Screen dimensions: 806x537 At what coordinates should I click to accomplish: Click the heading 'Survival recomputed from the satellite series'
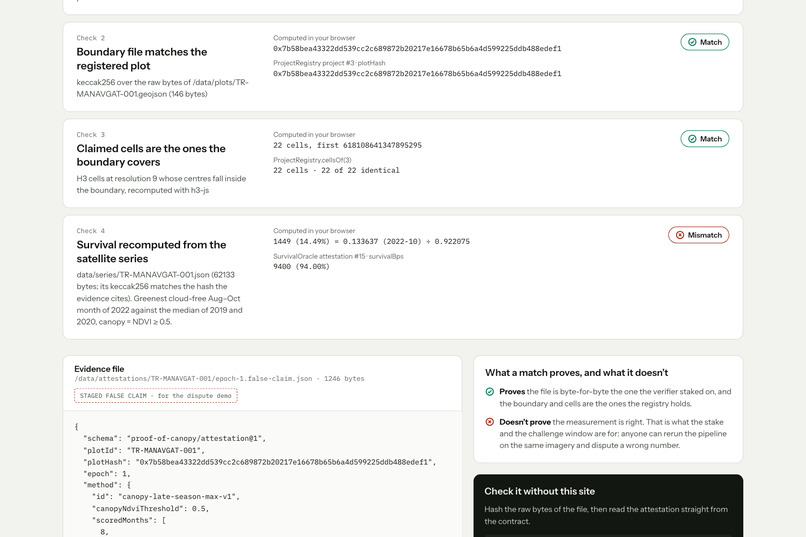point(151,251)
